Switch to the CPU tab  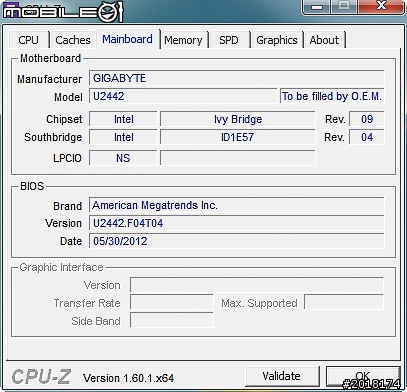tap(29, 40)
